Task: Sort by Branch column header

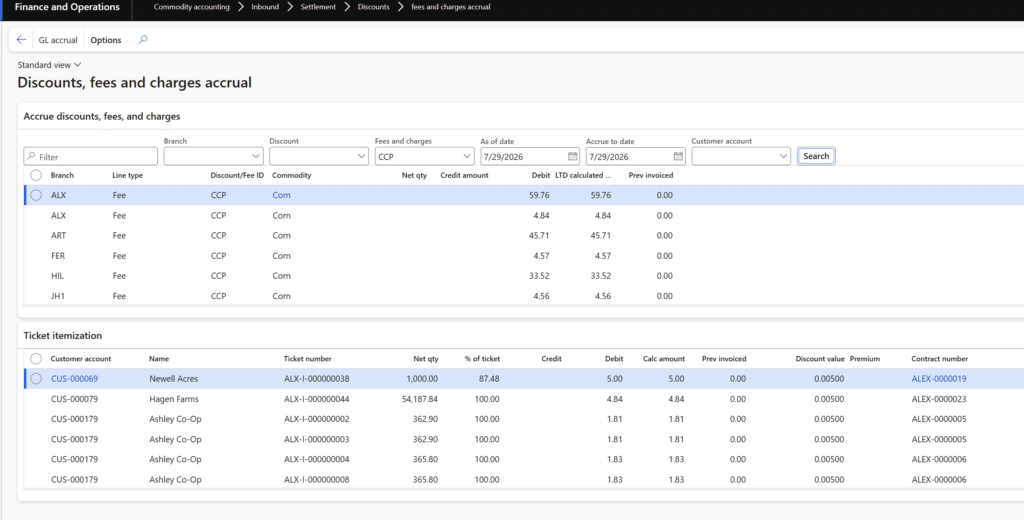Action: click(62, 175)
